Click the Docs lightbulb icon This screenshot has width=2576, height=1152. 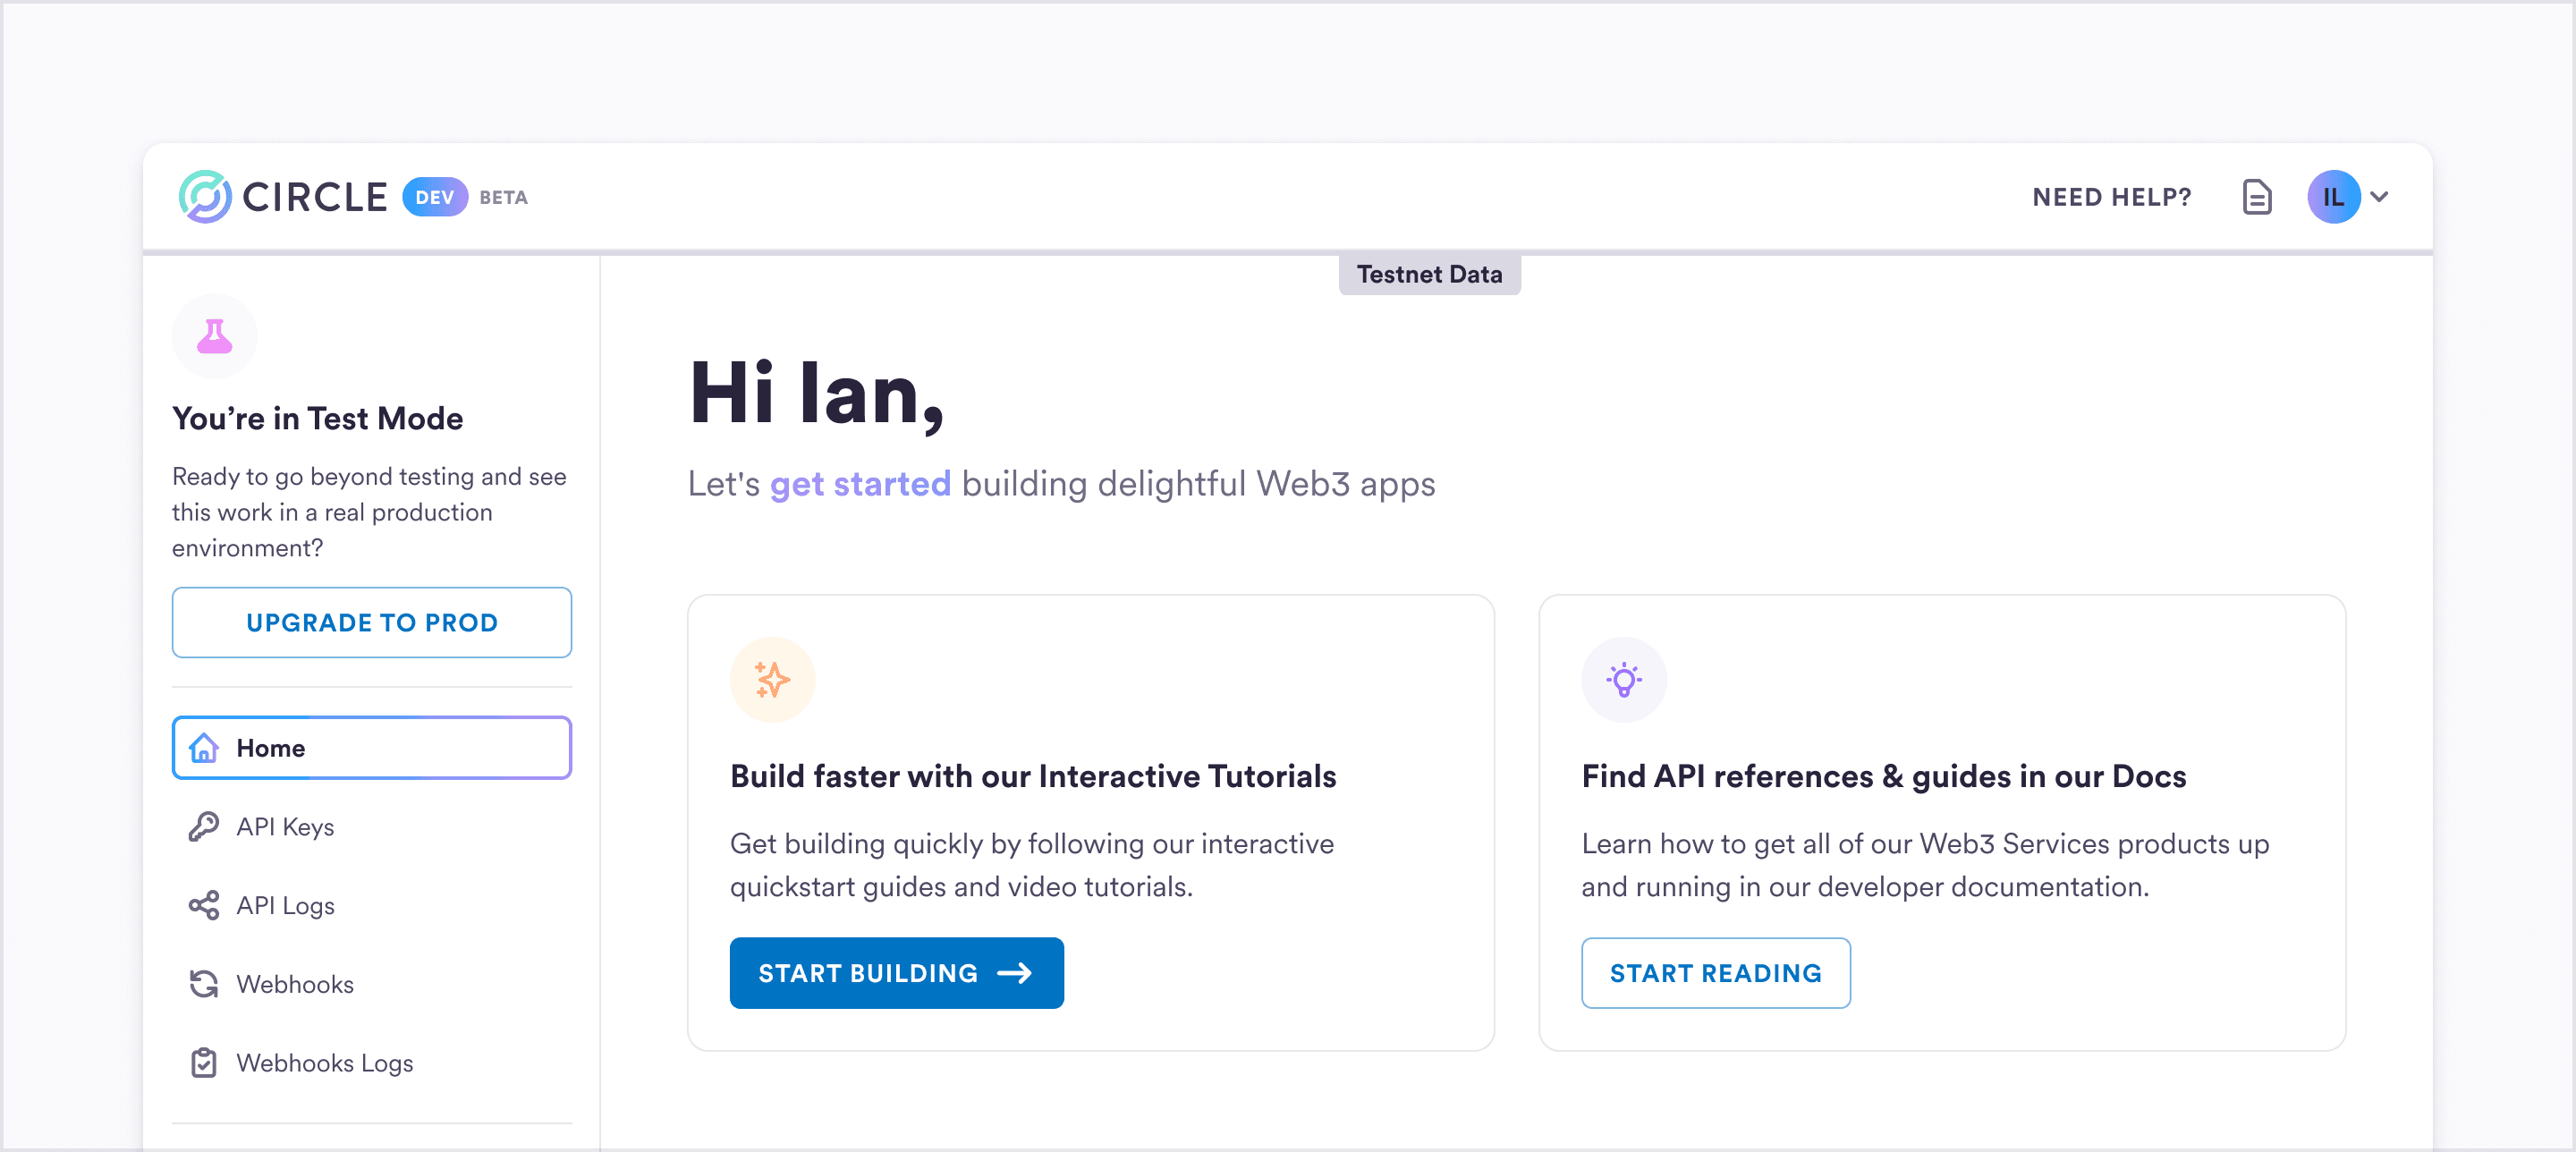[1625, 679]
